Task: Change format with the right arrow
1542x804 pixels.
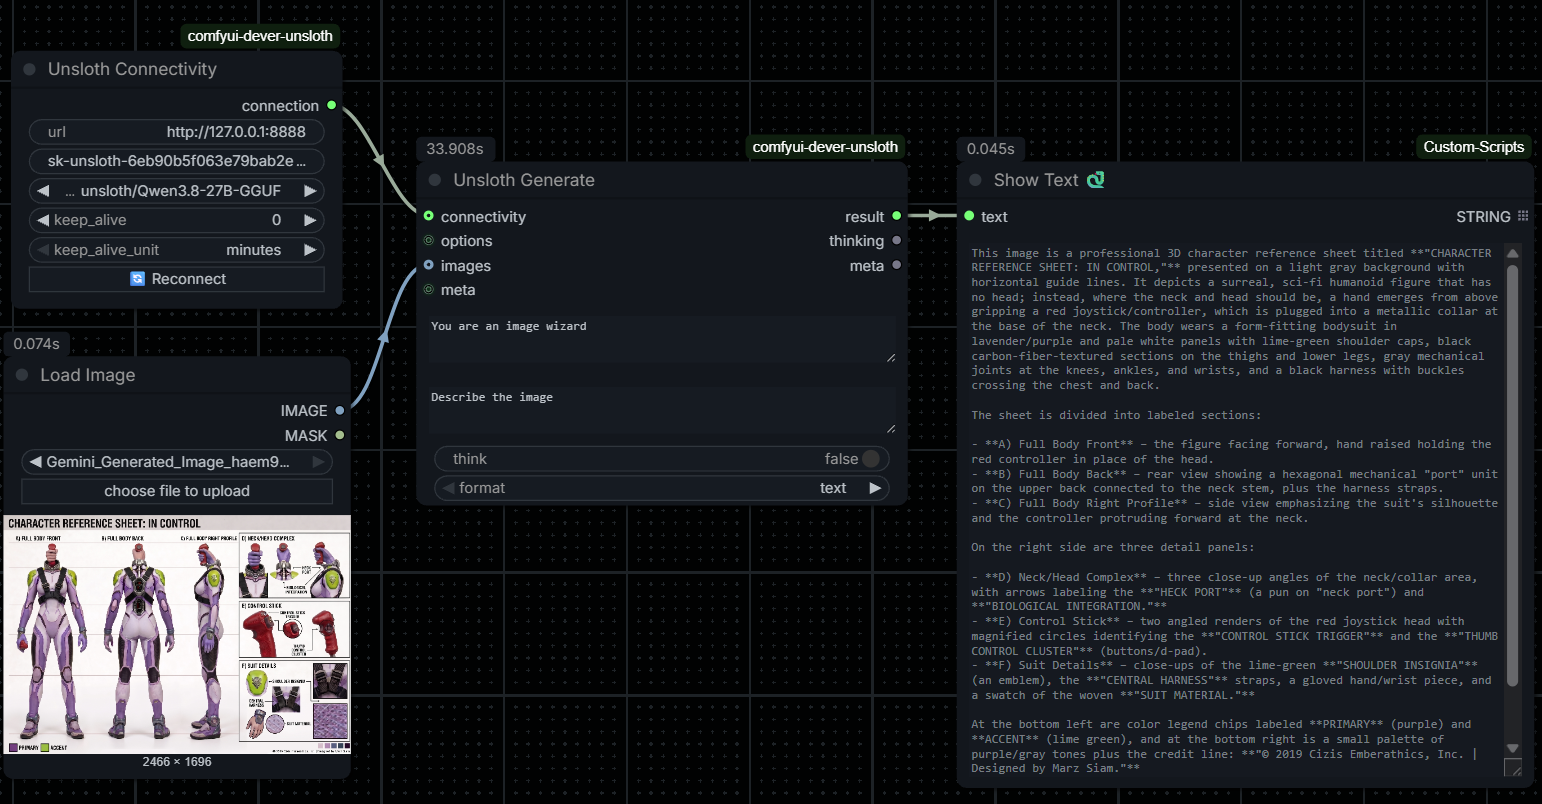Action: [875, 488]
